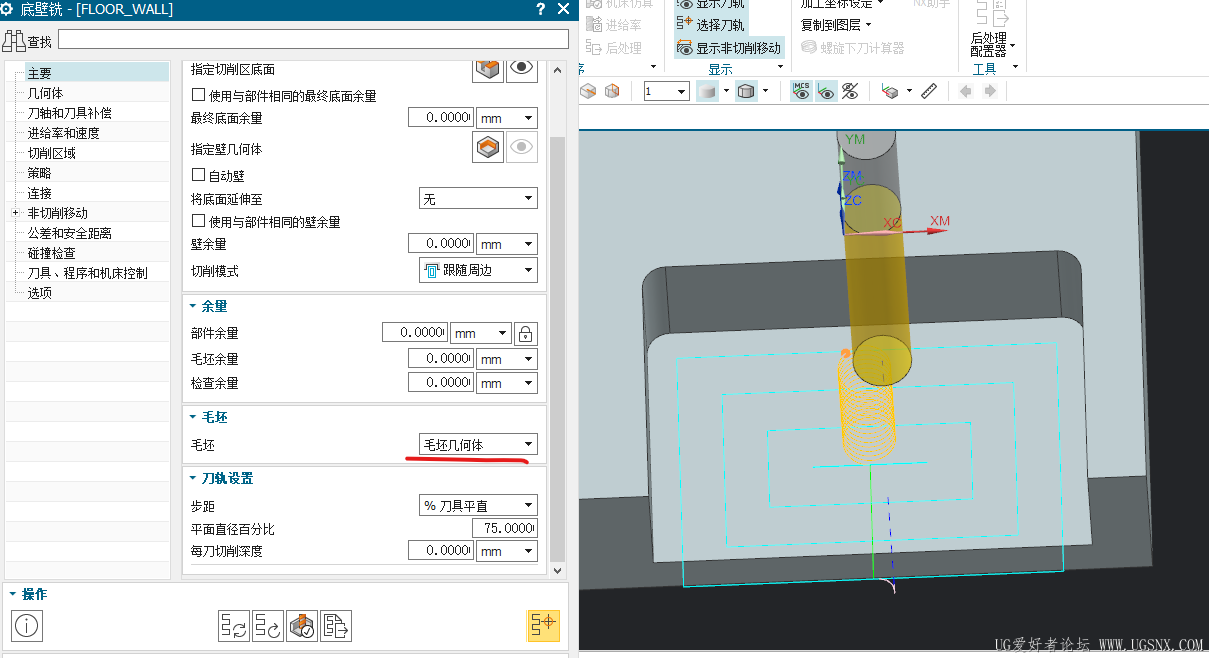Toggle the 部件余量 lock icon

click(x=526, y=333)
